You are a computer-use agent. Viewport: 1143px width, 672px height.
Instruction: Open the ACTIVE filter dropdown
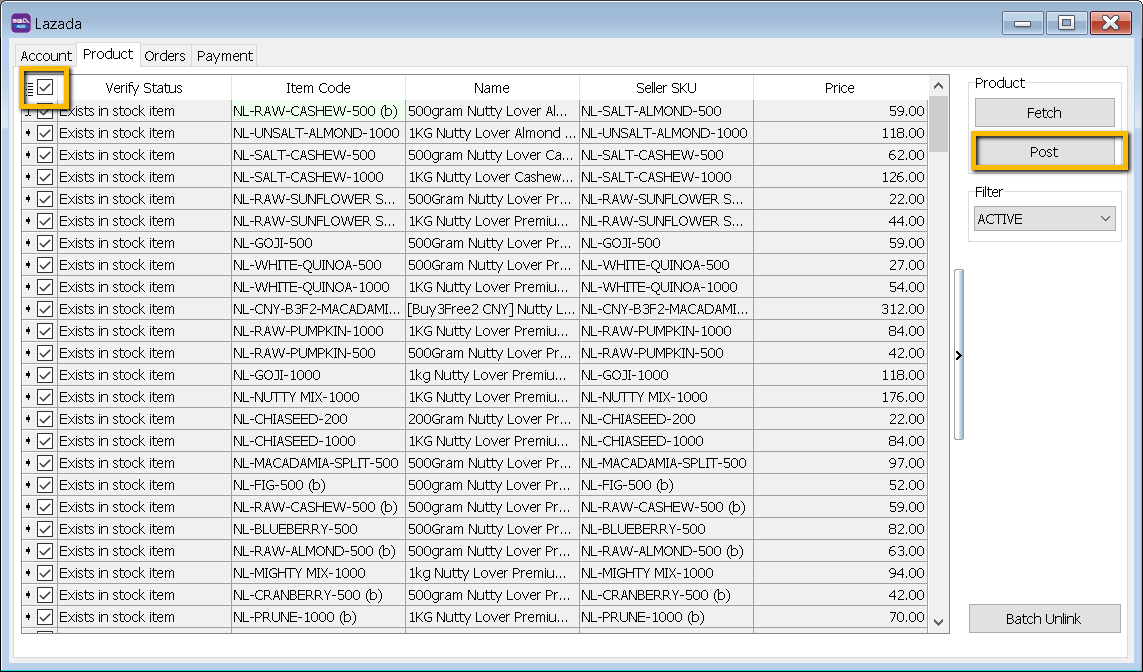[1045, 219]
